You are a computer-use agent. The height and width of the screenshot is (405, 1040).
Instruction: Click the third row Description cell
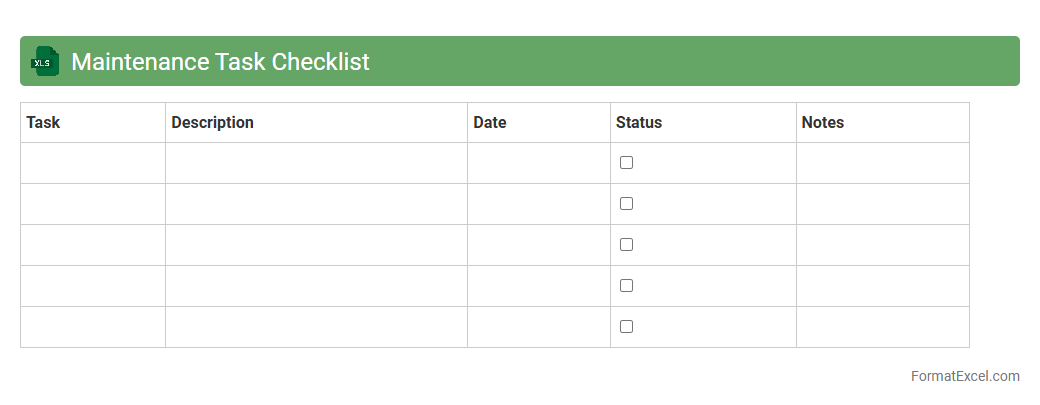(x=316, y=245)
